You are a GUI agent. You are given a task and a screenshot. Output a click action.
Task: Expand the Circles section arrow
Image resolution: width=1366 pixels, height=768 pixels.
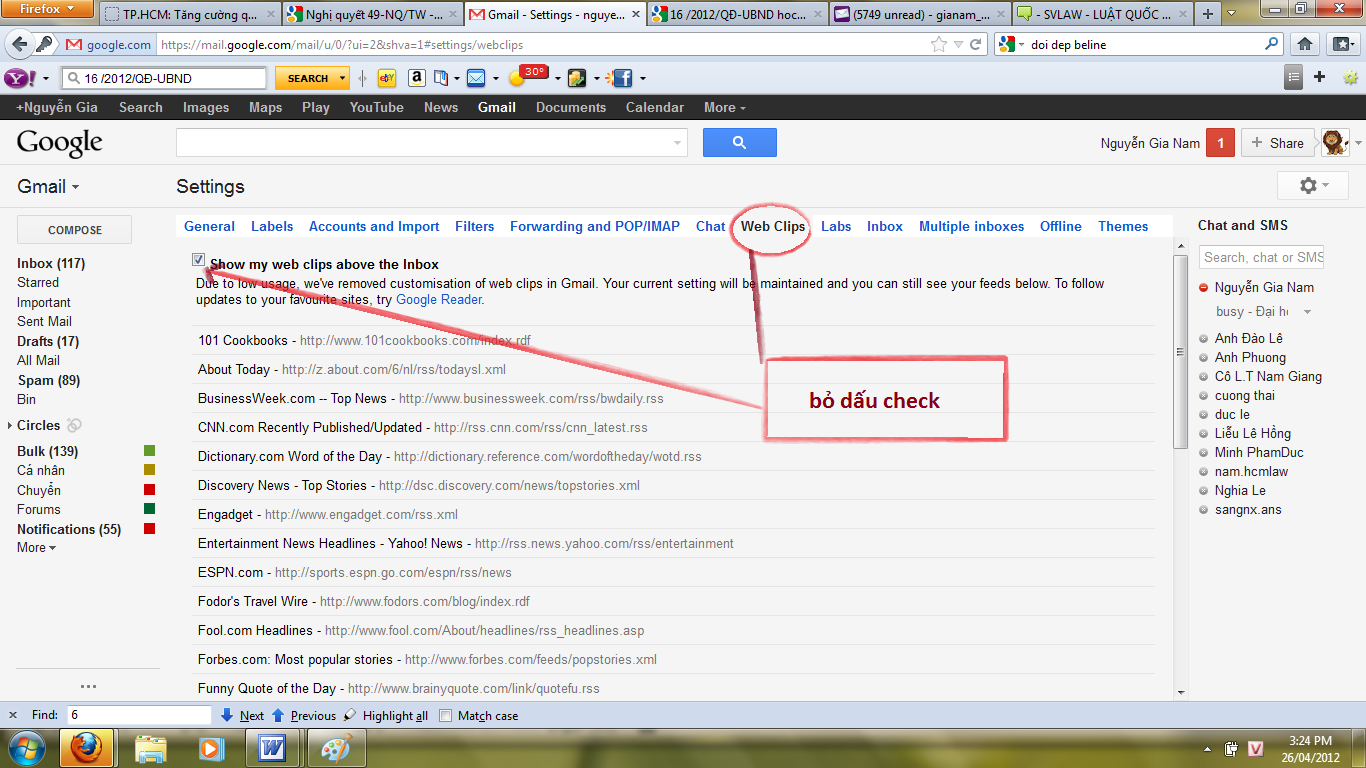point(10,425)
